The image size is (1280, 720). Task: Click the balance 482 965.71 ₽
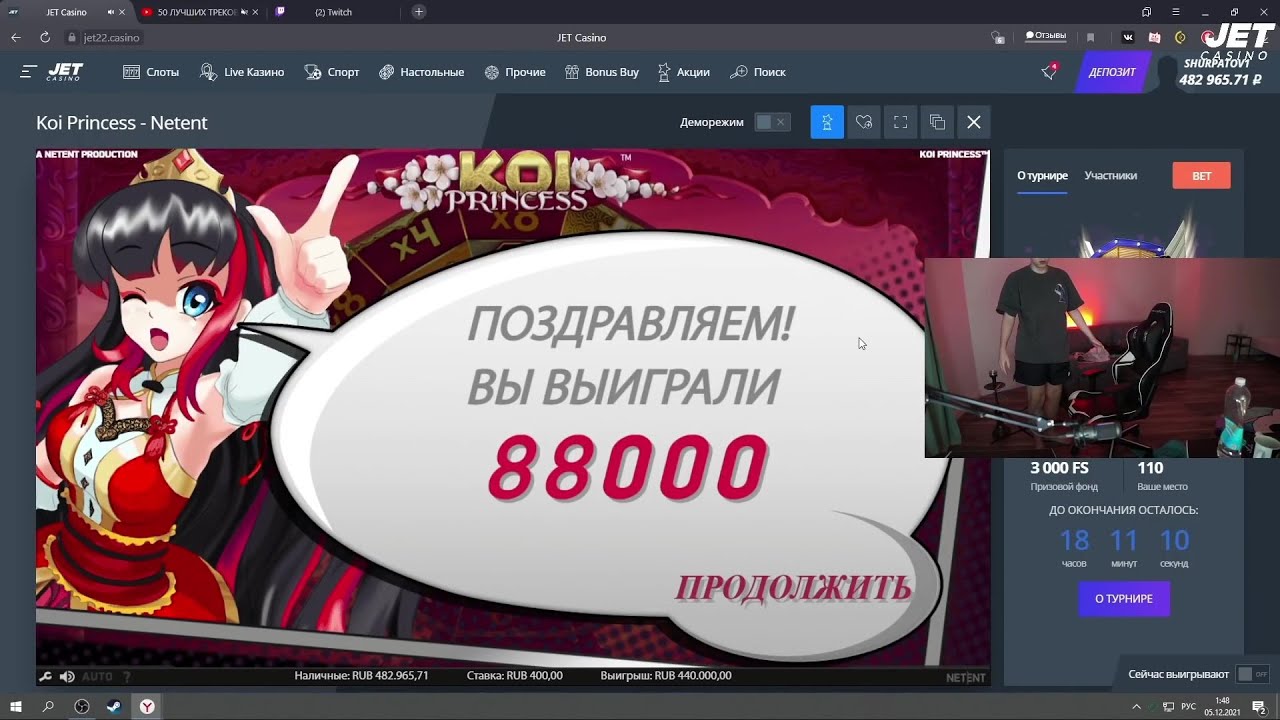[x=1220, y=80]
